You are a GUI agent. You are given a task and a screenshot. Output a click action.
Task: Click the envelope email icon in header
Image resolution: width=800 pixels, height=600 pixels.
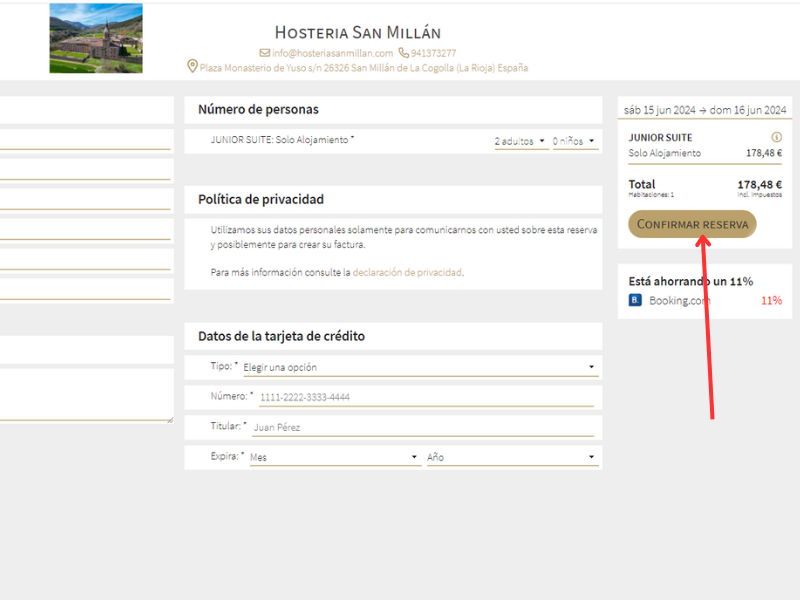264,53
